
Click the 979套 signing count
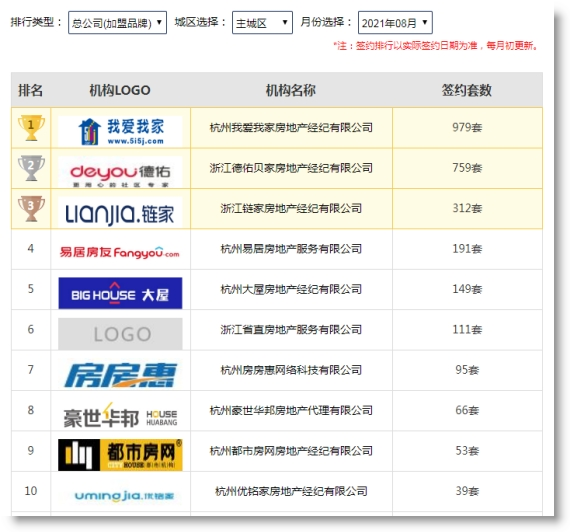(467, 128)
